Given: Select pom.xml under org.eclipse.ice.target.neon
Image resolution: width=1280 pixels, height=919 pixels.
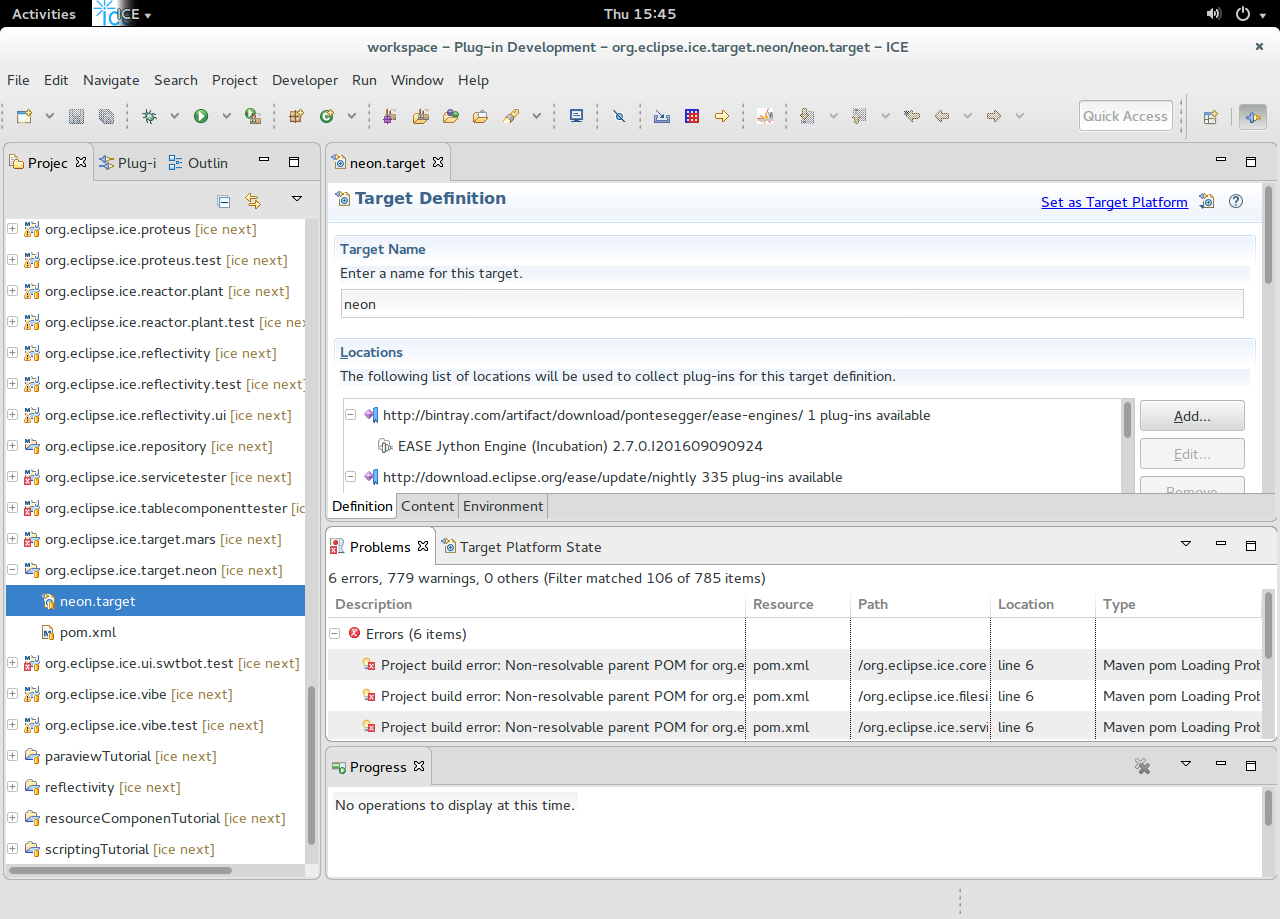Looking at the screenshot, I should 88,632.
